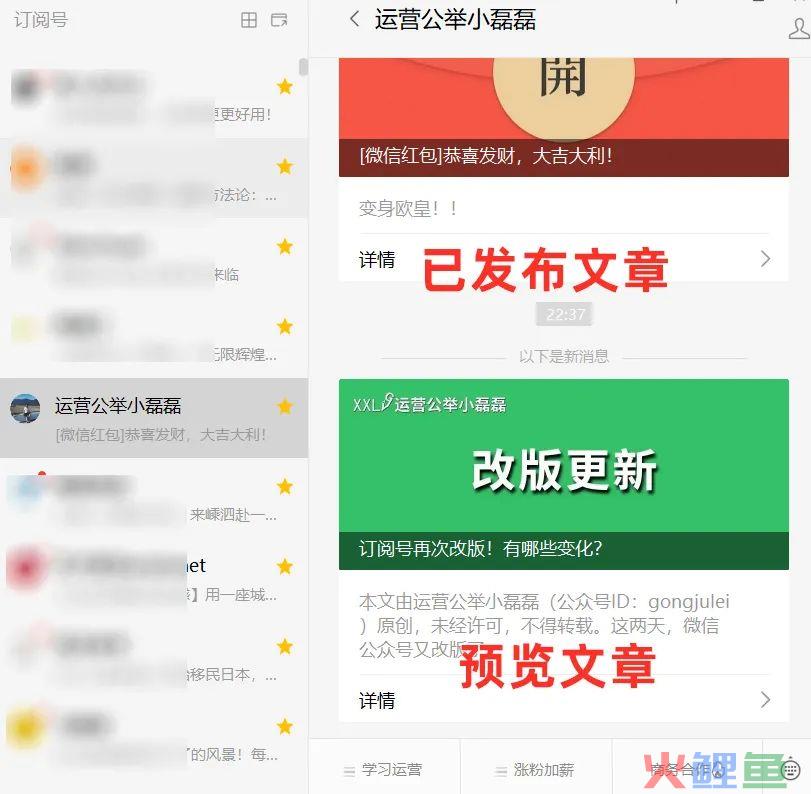Image resolution: width=811 pixels, height=794 pixels.
Task: Click the grid view icon beside 订阅号
Action: [x=249, y=20]
